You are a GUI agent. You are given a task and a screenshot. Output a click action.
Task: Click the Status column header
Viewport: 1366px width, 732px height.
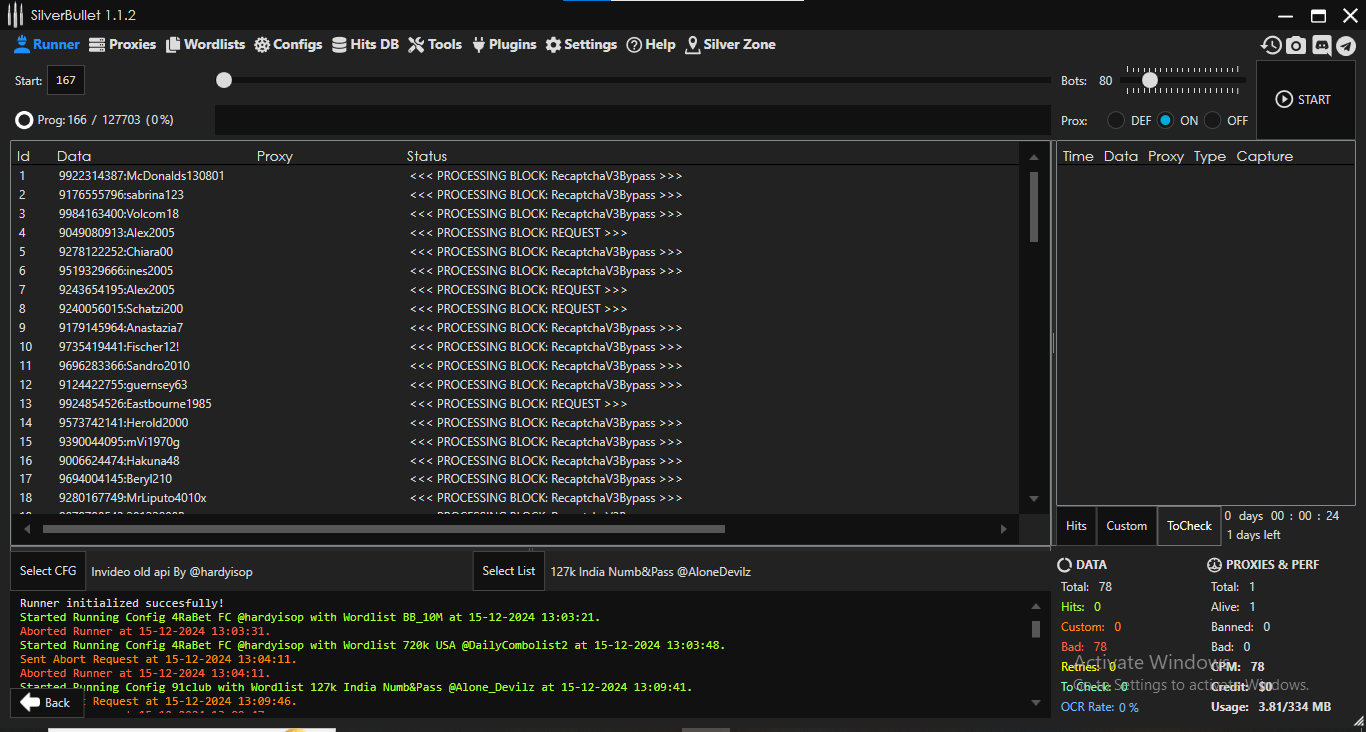(427, 156)
